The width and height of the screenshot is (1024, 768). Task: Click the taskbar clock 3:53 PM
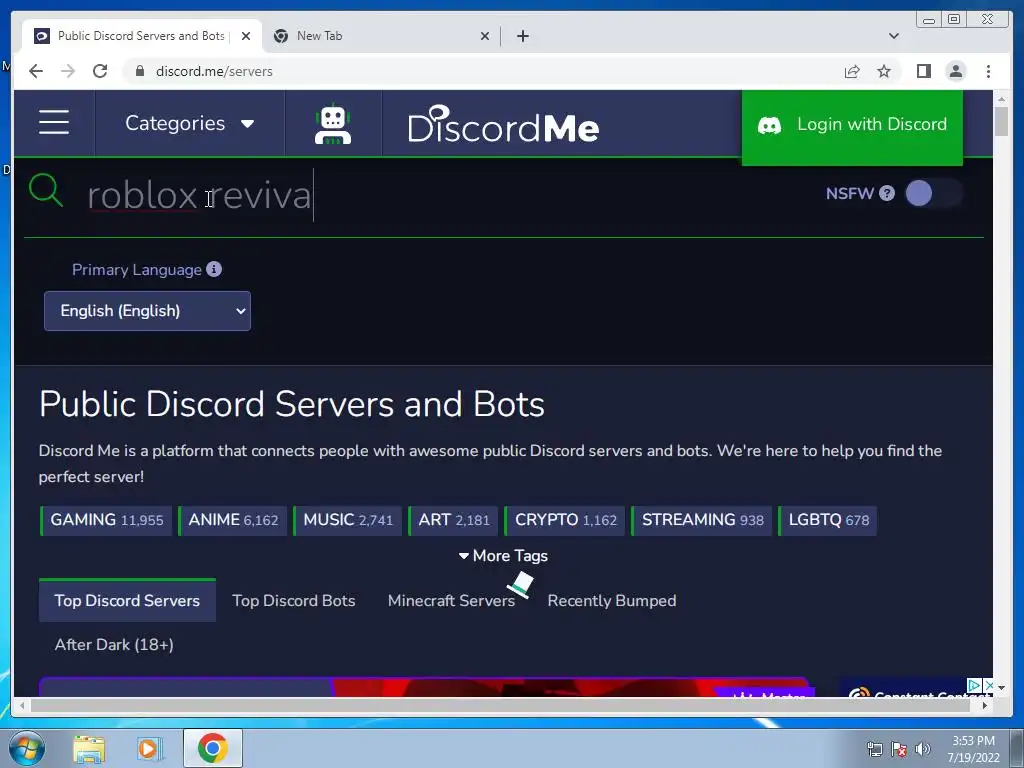[973, 748]
